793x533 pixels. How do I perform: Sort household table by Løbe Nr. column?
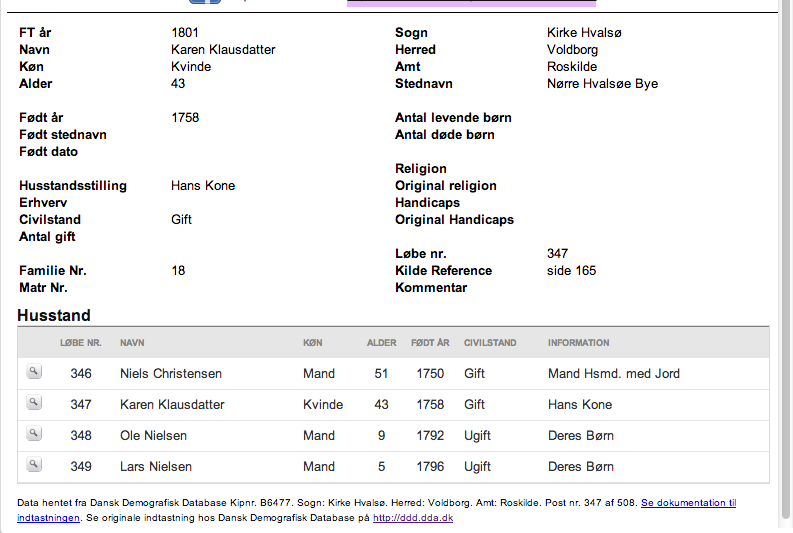pos(80,343)
